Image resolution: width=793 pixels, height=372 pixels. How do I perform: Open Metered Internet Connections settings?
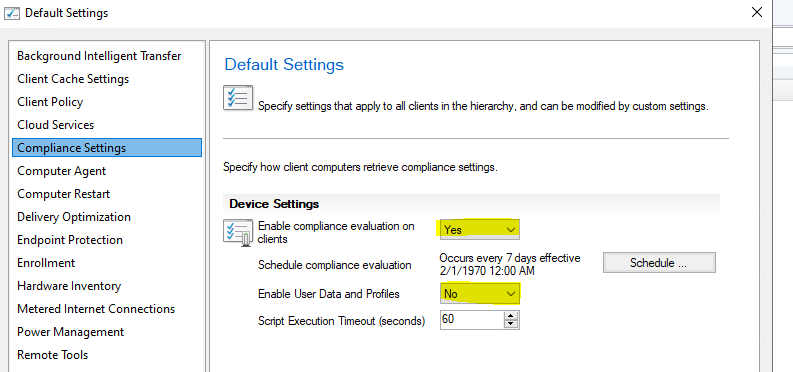point(96,309)
